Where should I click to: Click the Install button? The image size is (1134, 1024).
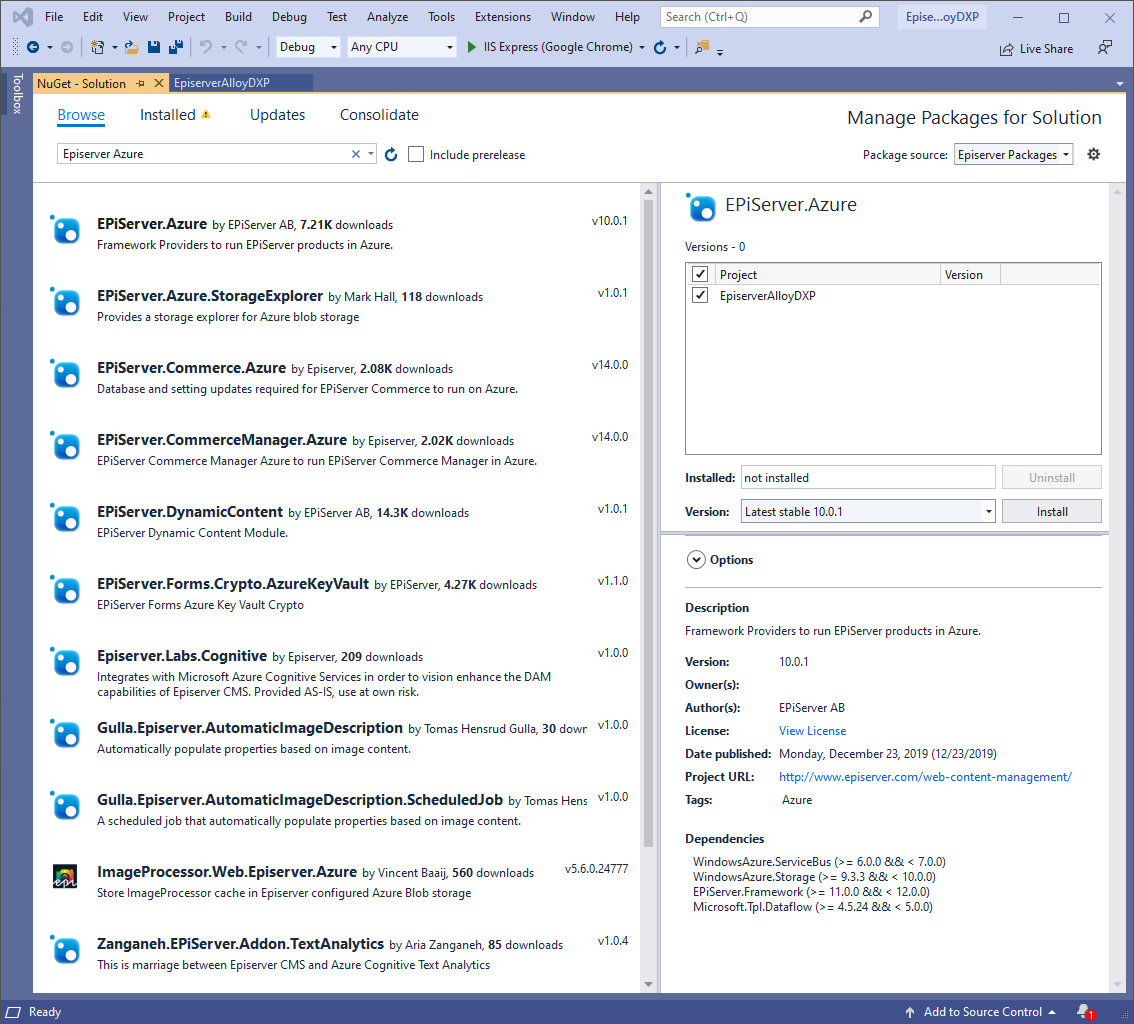(1051, 511)
